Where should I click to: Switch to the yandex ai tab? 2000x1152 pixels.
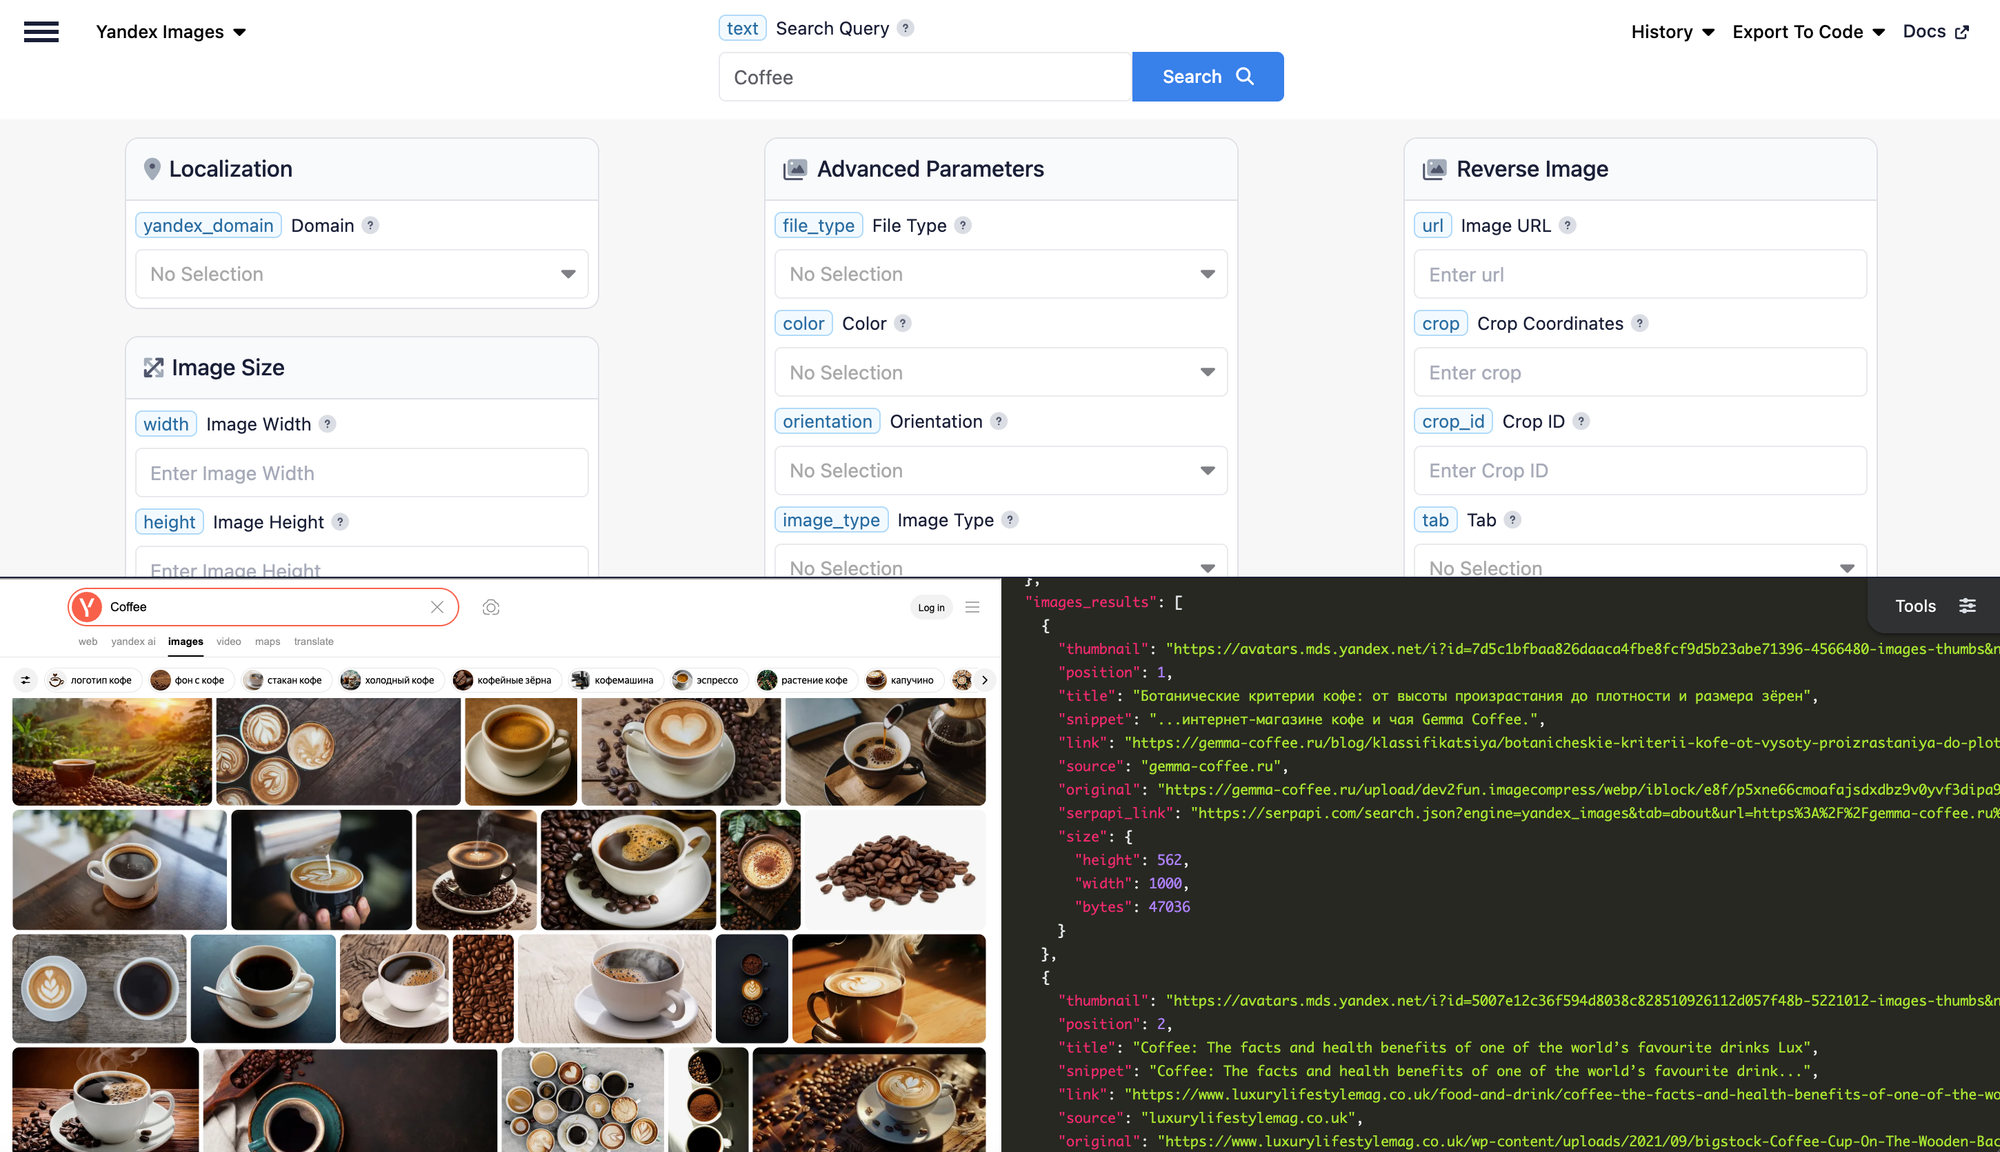(133, 642)
